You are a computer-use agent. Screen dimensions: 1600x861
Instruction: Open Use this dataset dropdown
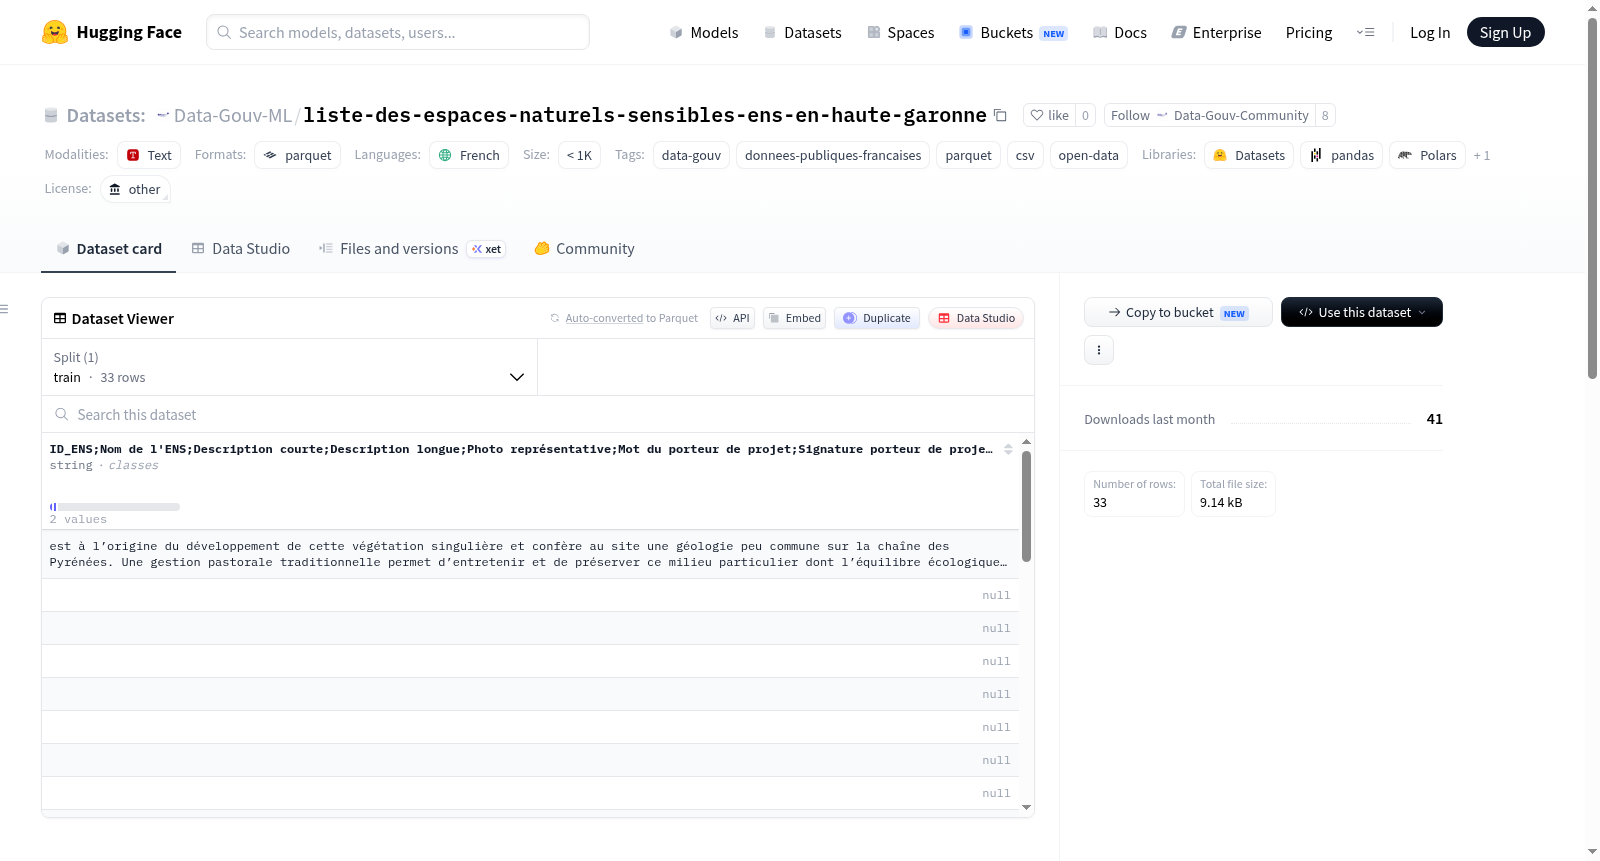pyautogui.click(x=1361, y=312)
